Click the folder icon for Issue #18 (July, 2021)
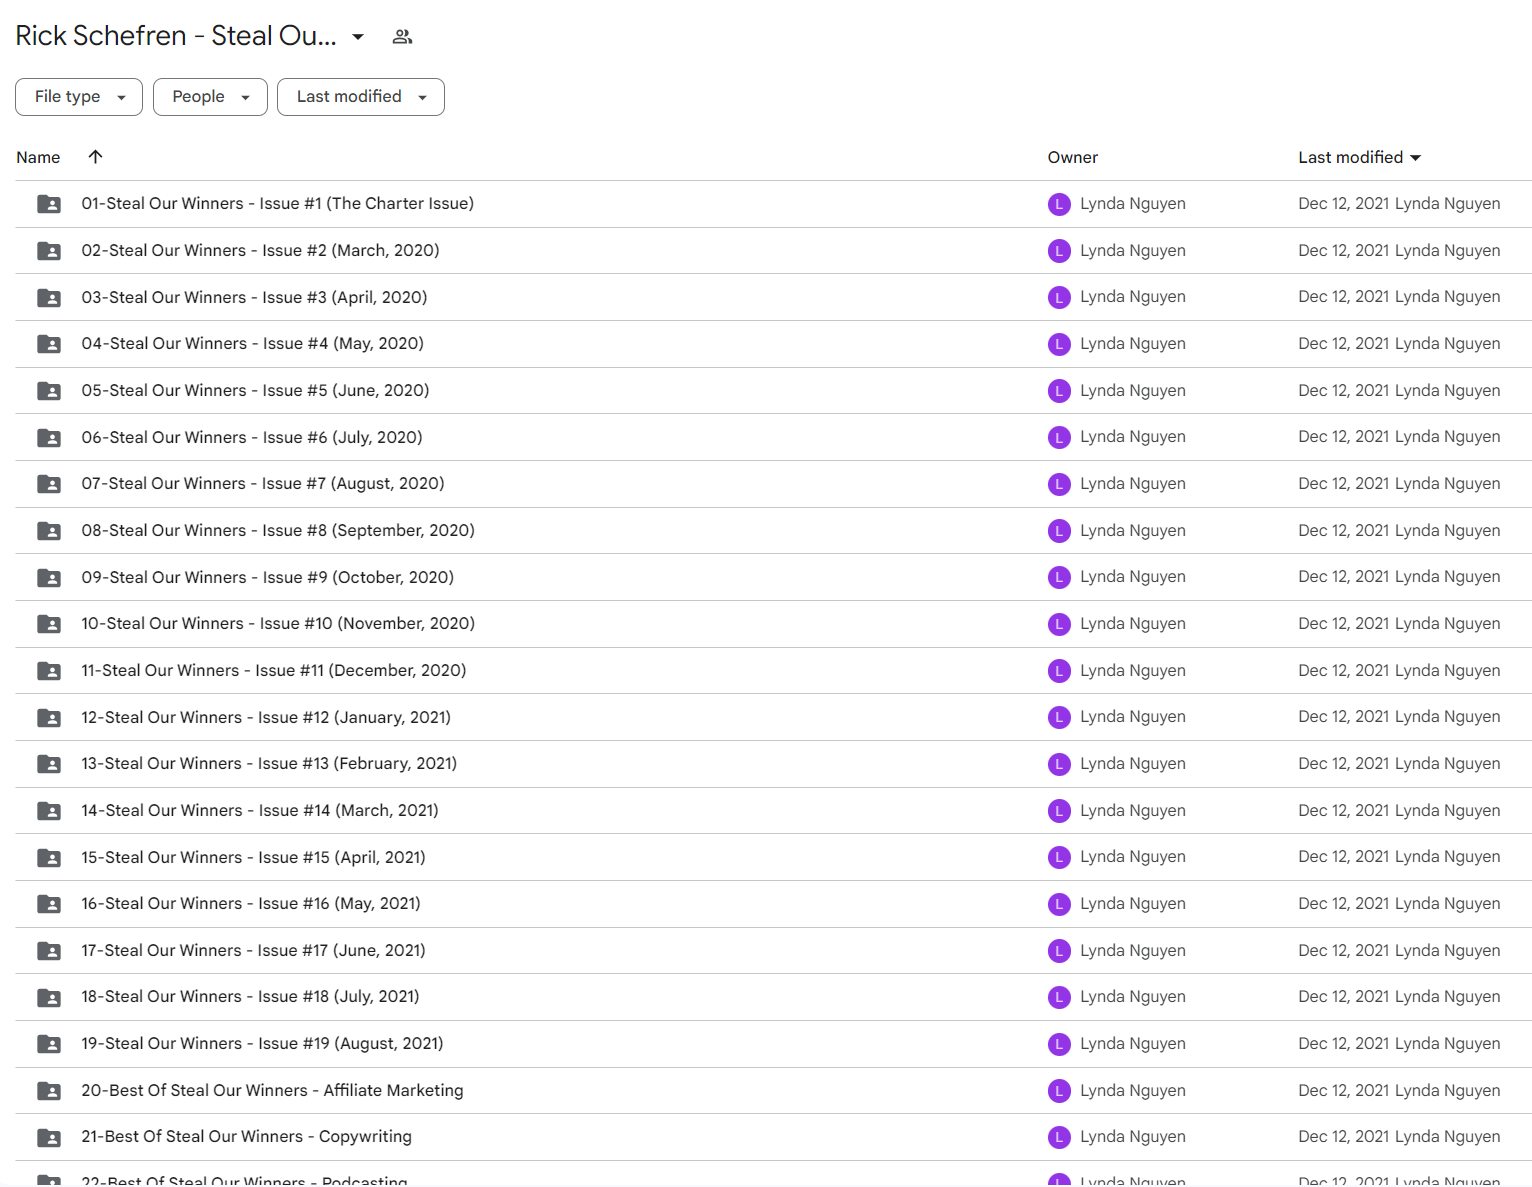 (49, 998)
